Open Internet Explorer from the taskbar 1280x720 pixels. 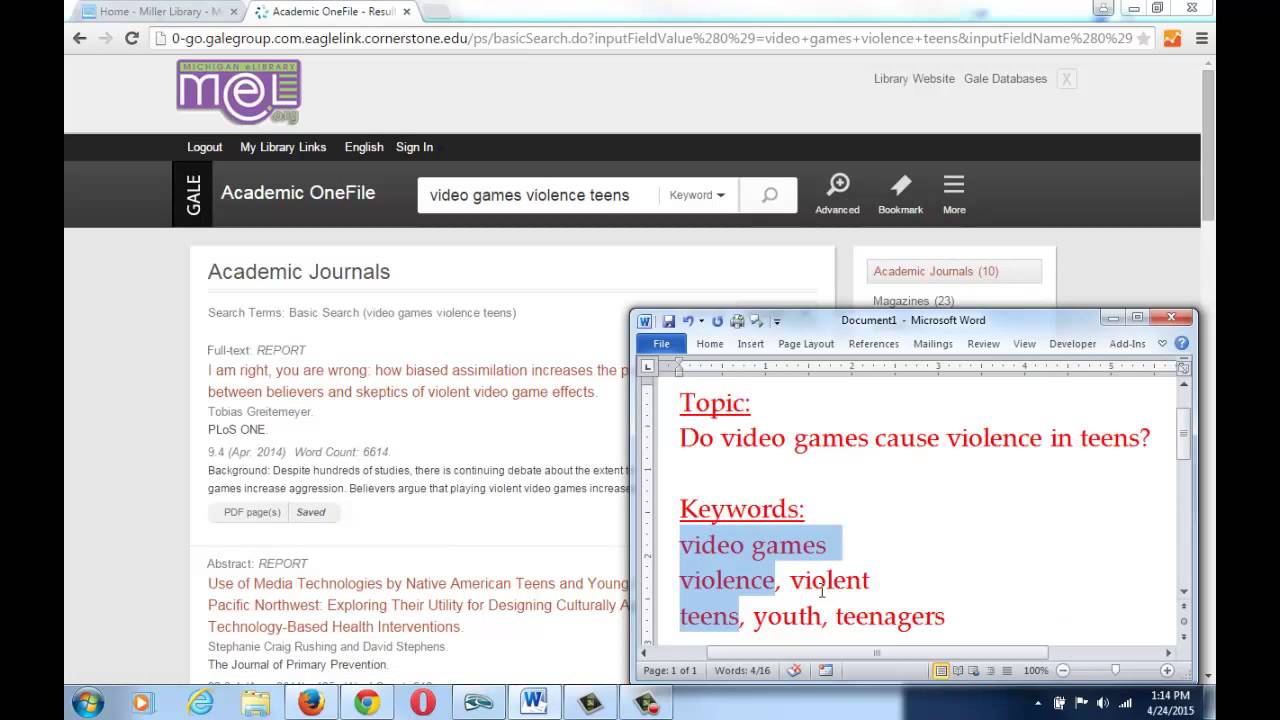200,702
